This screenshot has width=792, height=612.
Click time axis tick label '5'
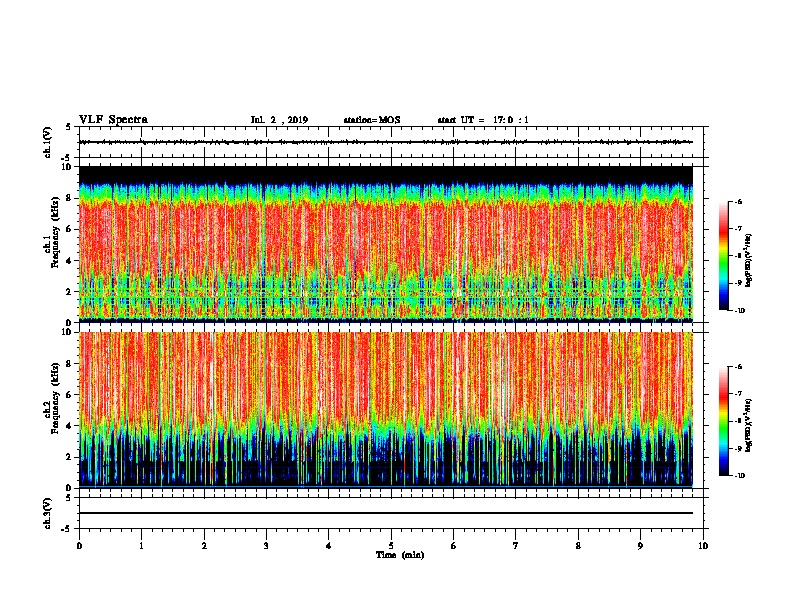[391, 546]
